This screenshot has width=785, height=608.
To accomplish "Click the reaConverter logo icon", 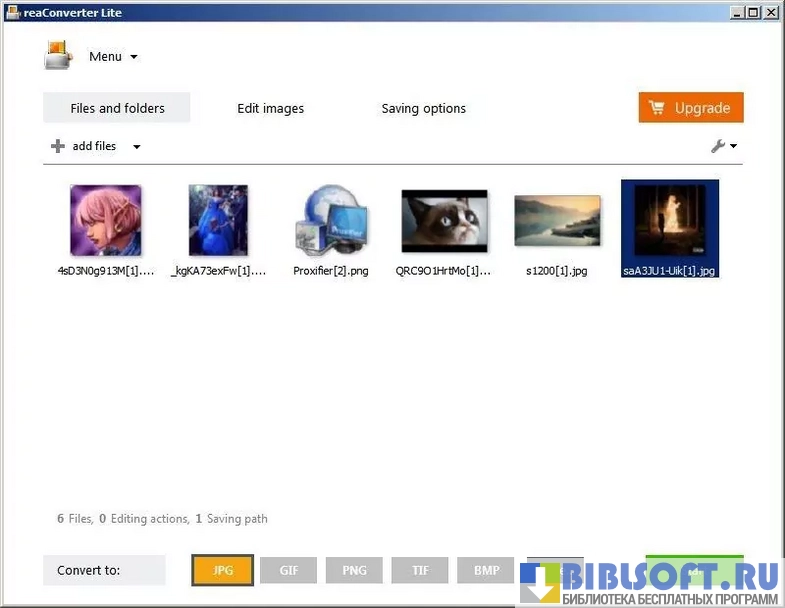I will [x=58, y=55].
